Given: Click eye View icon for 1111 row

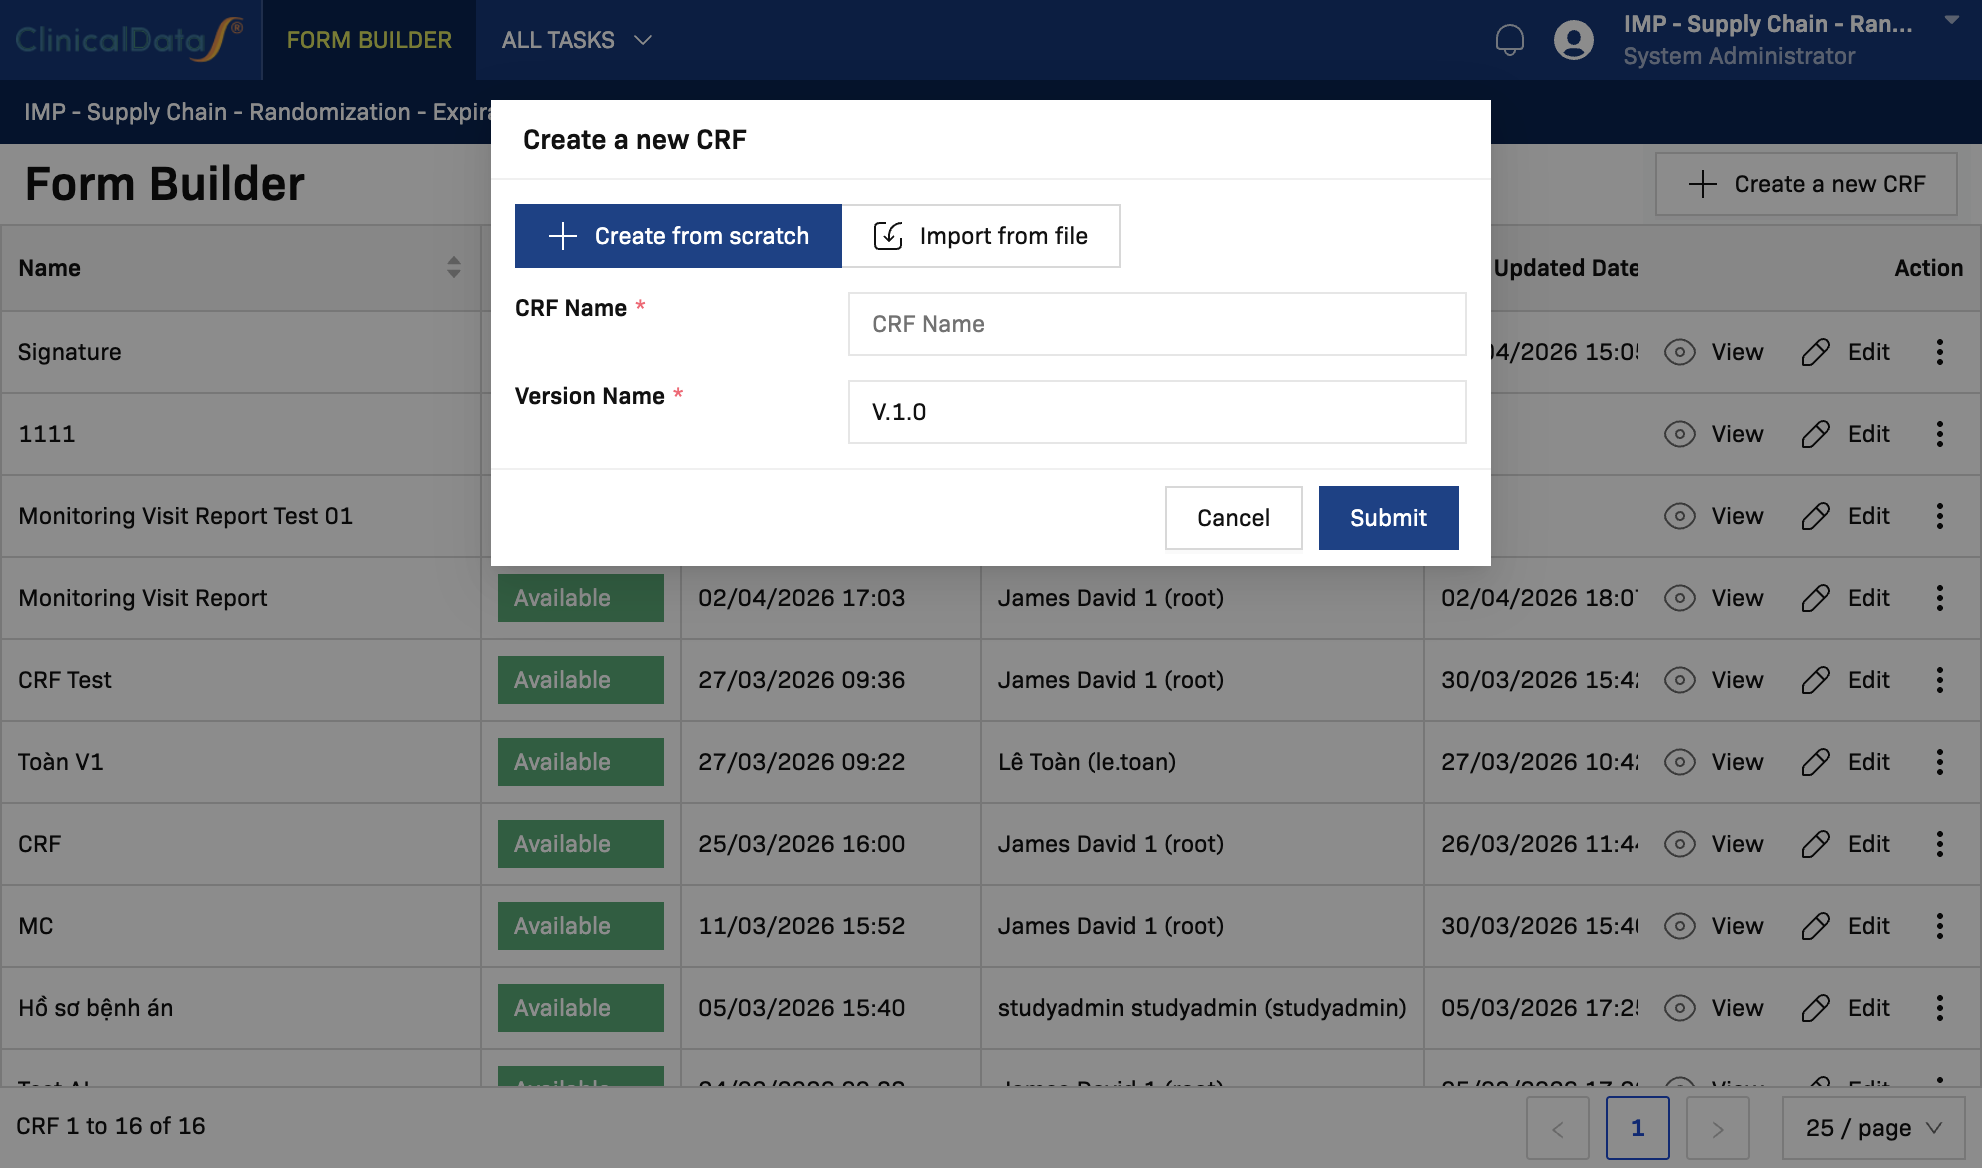Looking at the screenshot, I should (1679, 434).
